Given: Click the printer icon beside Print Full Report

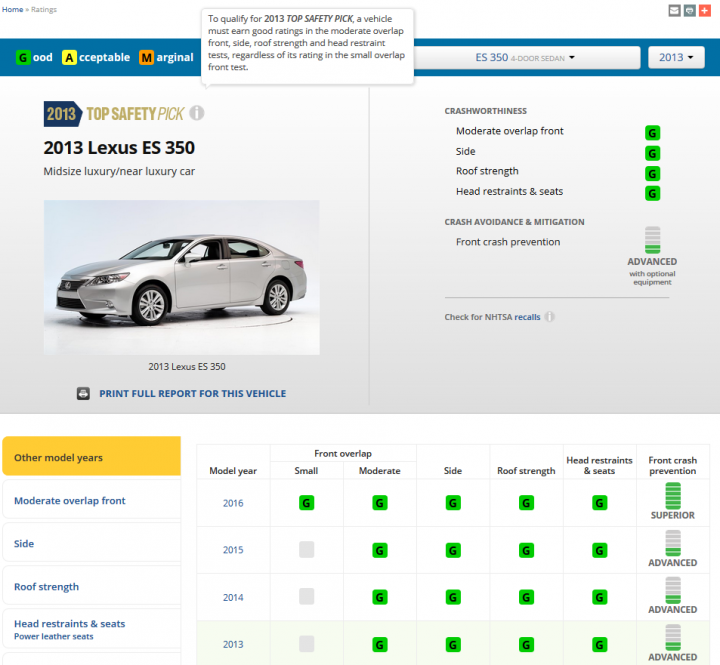Looking at the screenshot, I should pyautogui.click(x=83, y=394).
